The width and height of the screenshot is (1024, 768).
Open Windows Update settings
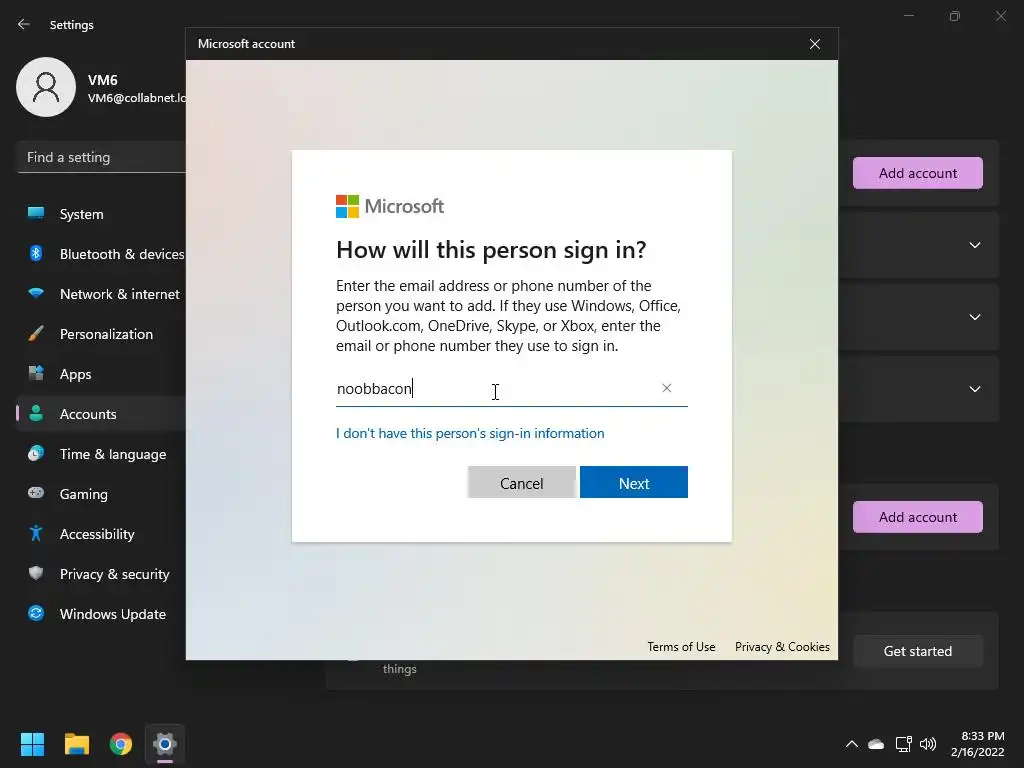point(101,614)
